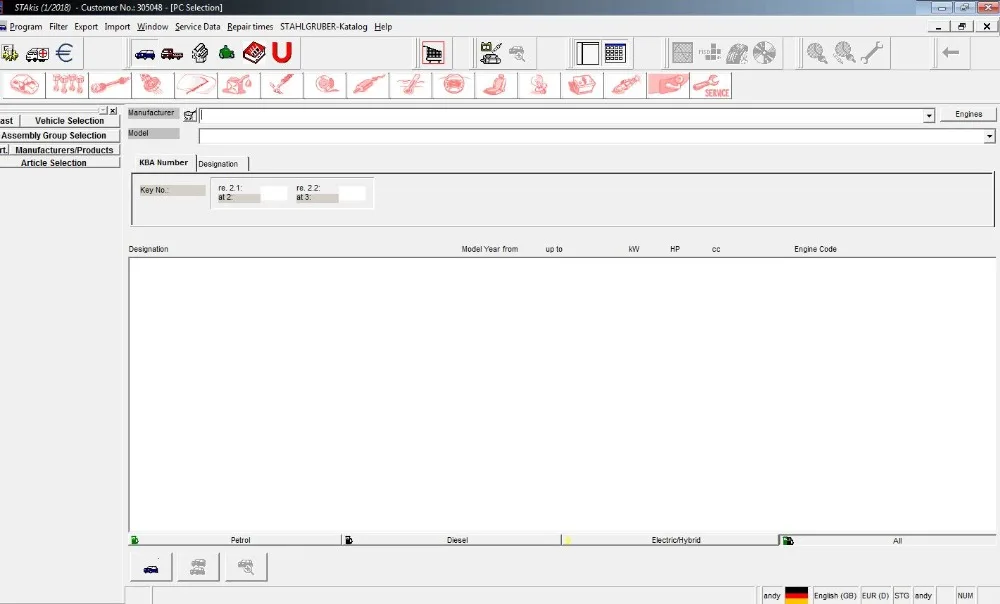
Task: Click the passenger car button below list
Action: point(151,567)
